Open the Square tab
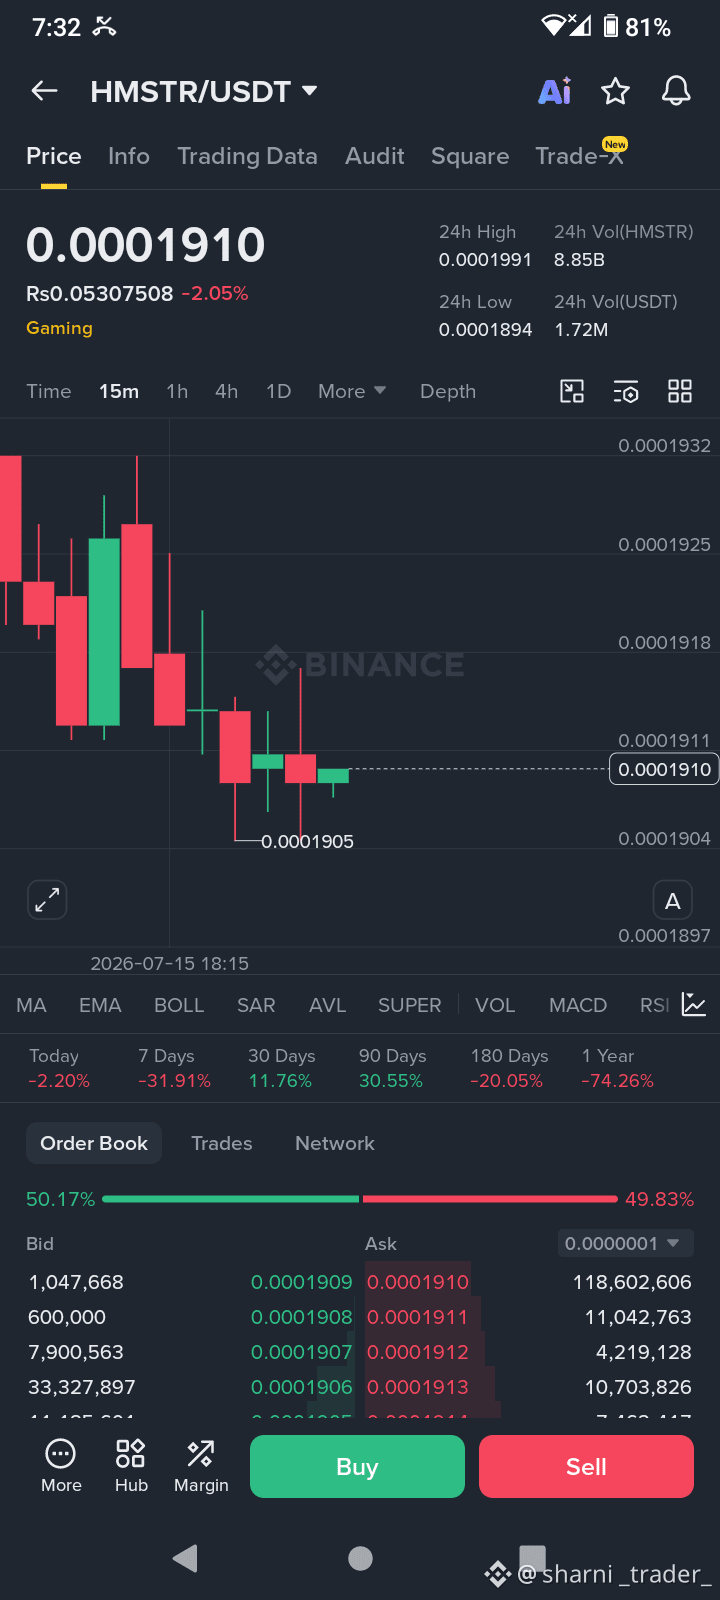720x1600 pixels. (470, 156)
